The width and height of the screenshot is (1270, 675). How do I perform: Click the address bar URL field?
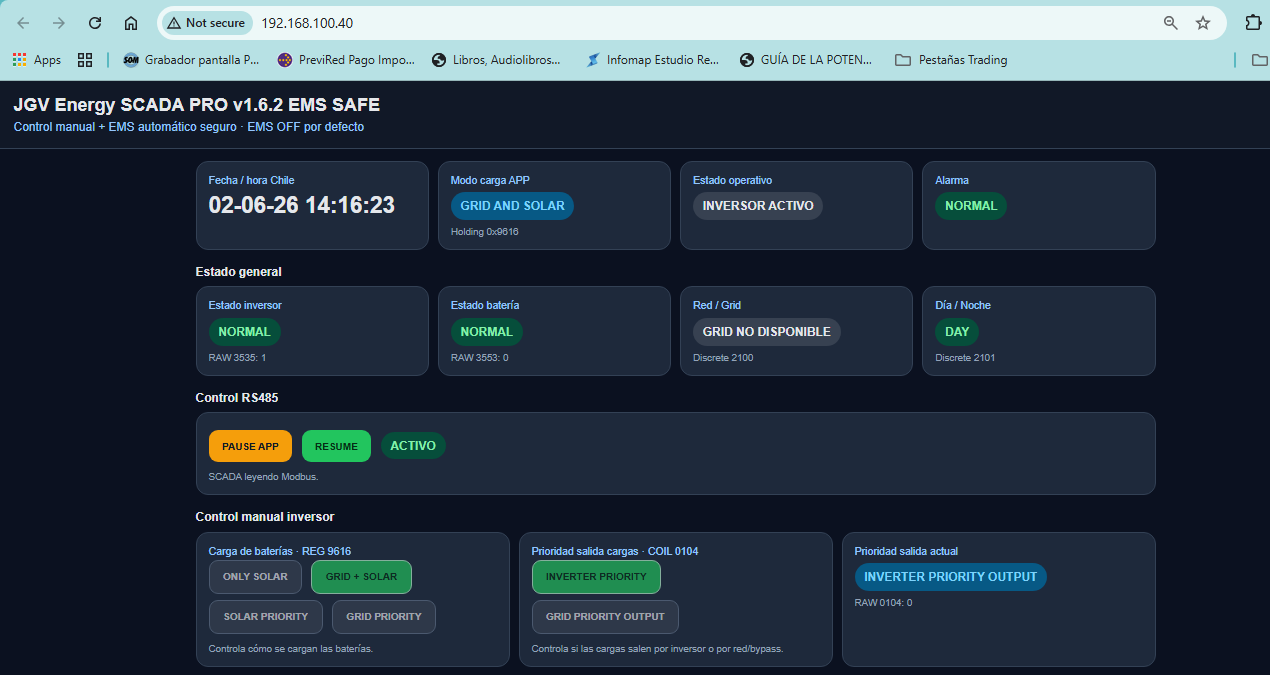[x=700, y=23]
